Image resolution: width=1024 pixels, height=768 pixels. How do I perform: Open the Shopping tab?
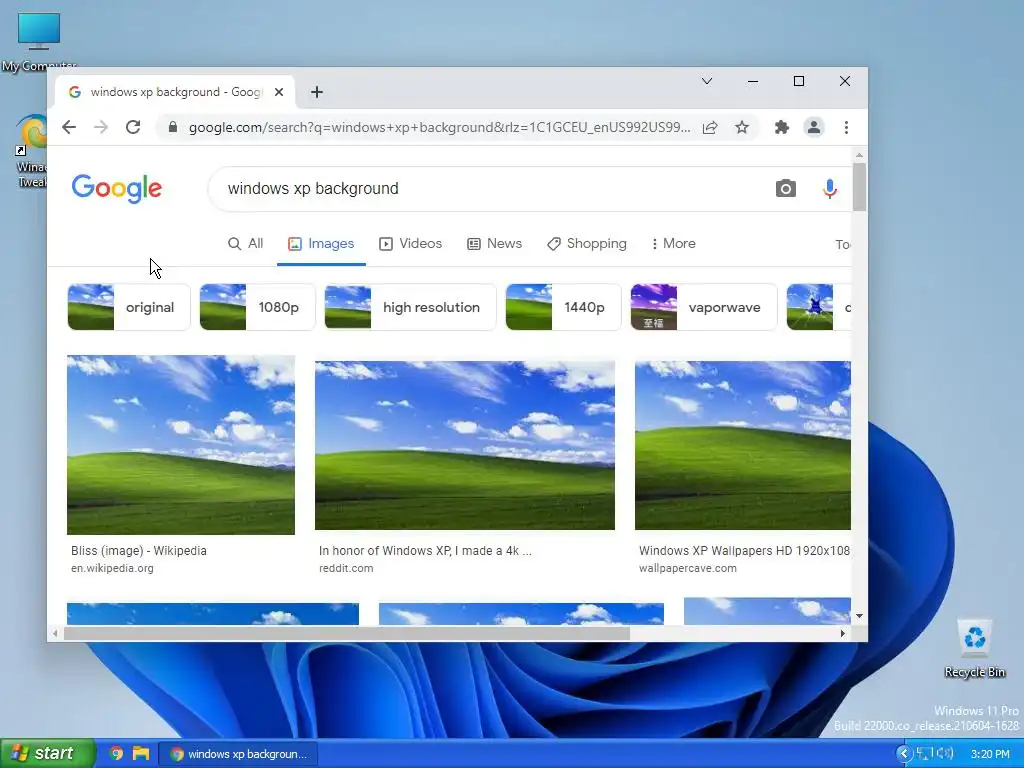(x=586, y=244)
